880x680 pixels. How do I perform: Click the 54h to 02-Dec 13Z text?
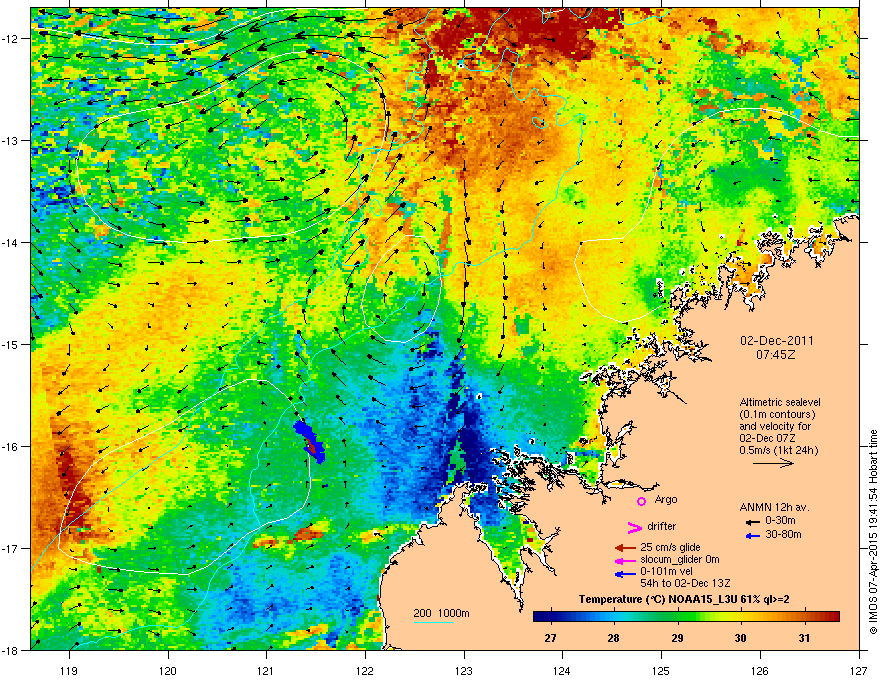[x=685, y=583]
